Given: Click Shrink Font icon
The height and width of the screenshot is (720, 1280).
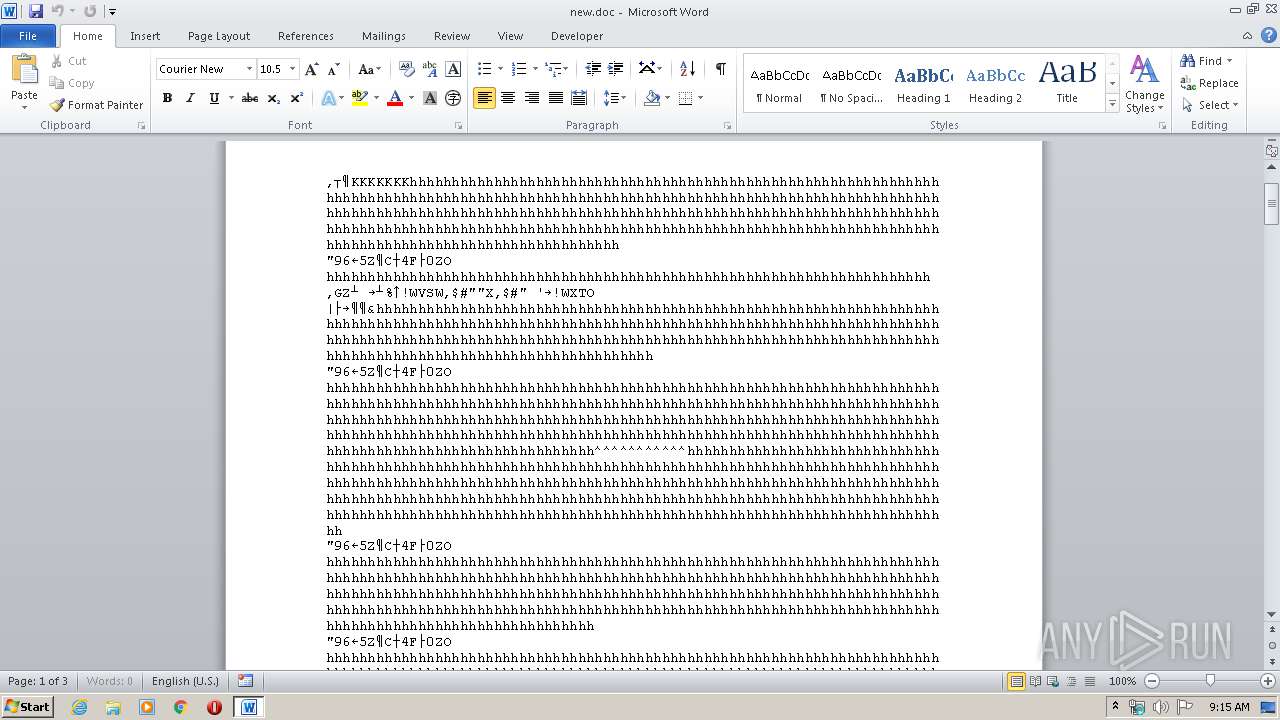Looking at the screenshot, I should pos(334,69).
